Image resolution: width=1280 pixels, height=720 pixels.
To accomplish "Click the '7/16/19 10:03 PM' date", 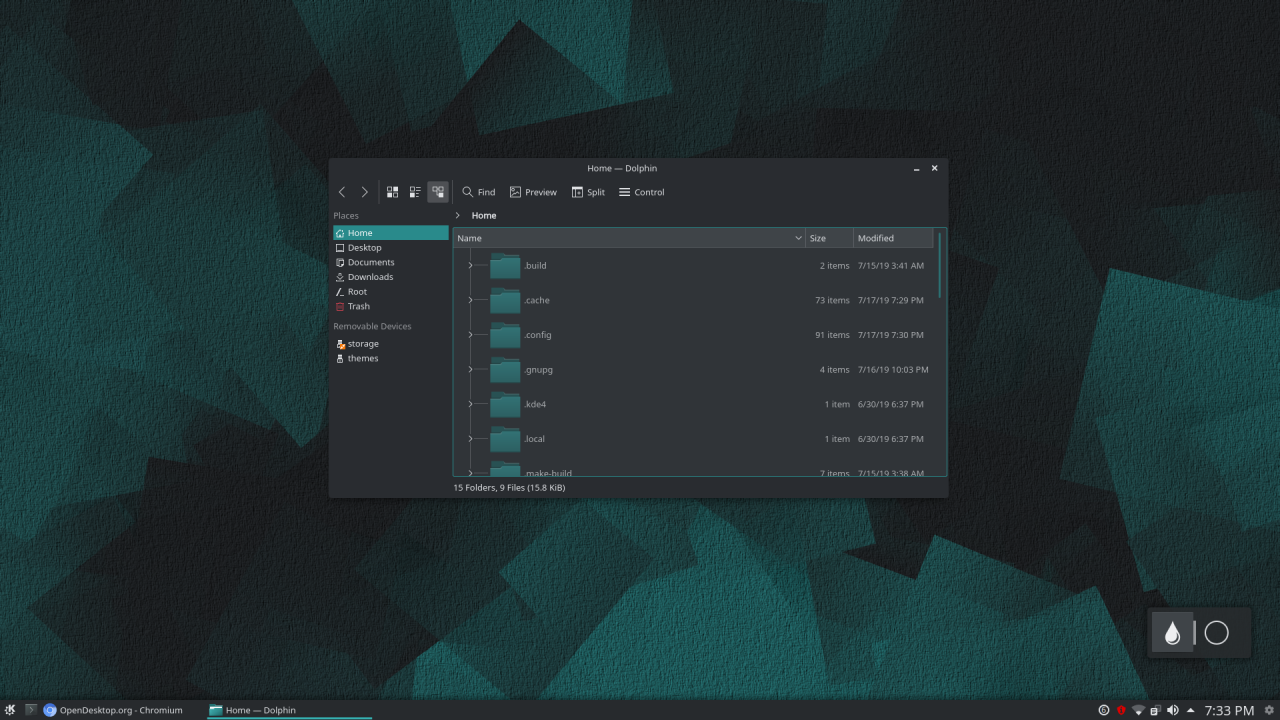I will click(893, 369).
